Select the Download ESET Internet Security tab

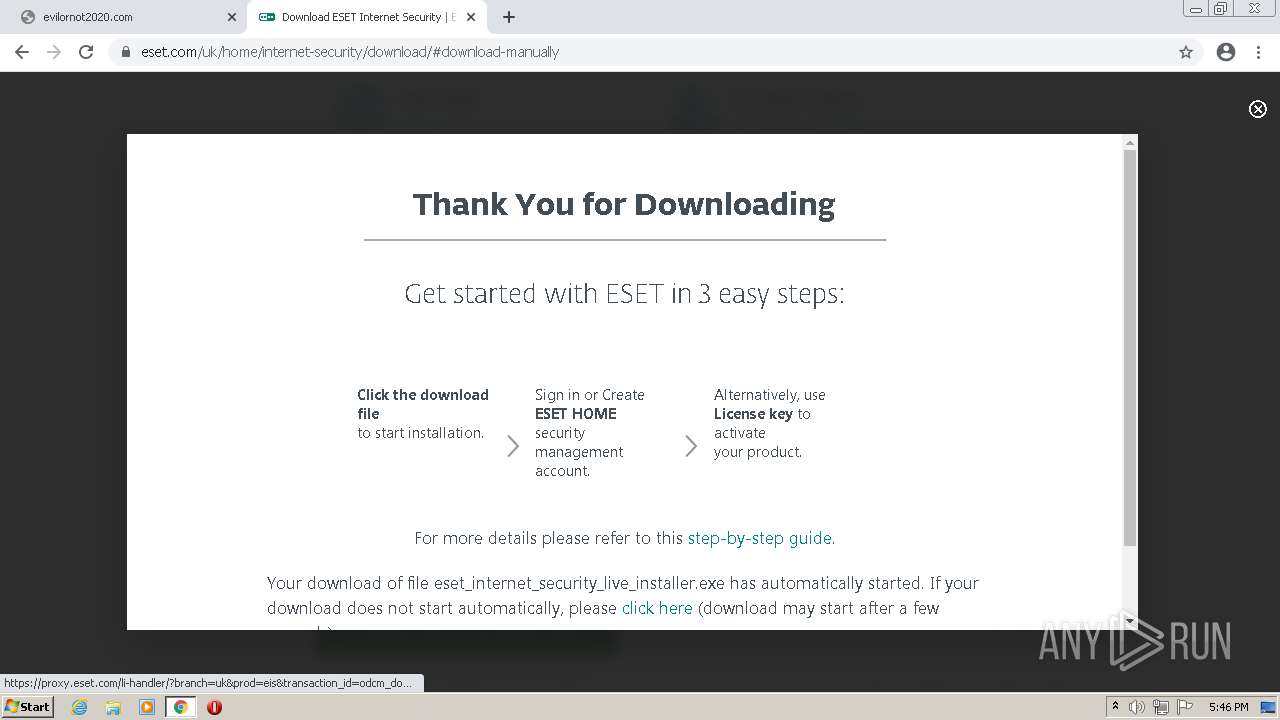click(365, 17)
